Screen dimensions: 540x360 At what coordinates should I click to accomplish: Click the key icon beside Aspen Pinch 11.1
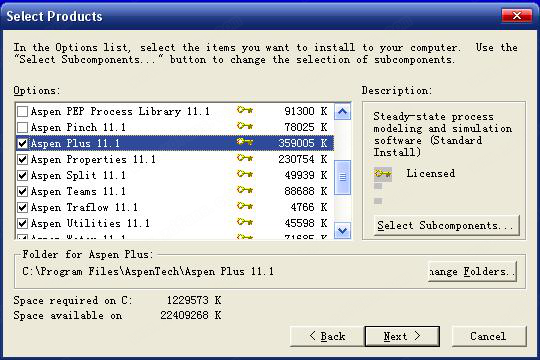point(245,126)
